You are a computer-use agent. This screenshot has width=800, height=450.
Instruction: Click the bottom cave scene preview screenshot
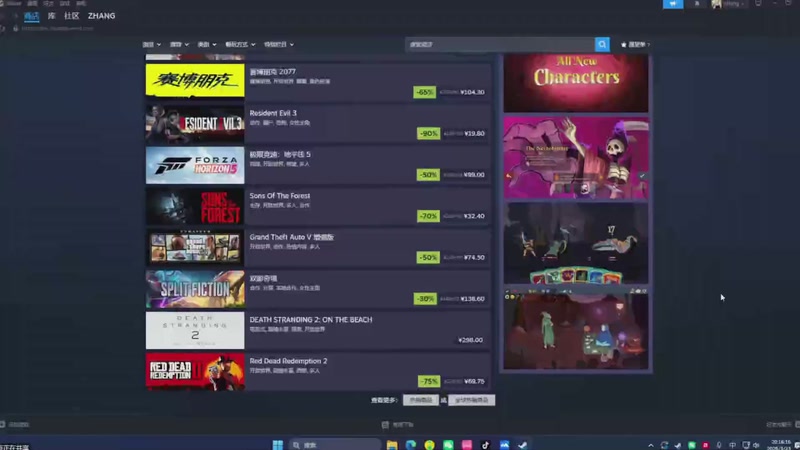576,329
